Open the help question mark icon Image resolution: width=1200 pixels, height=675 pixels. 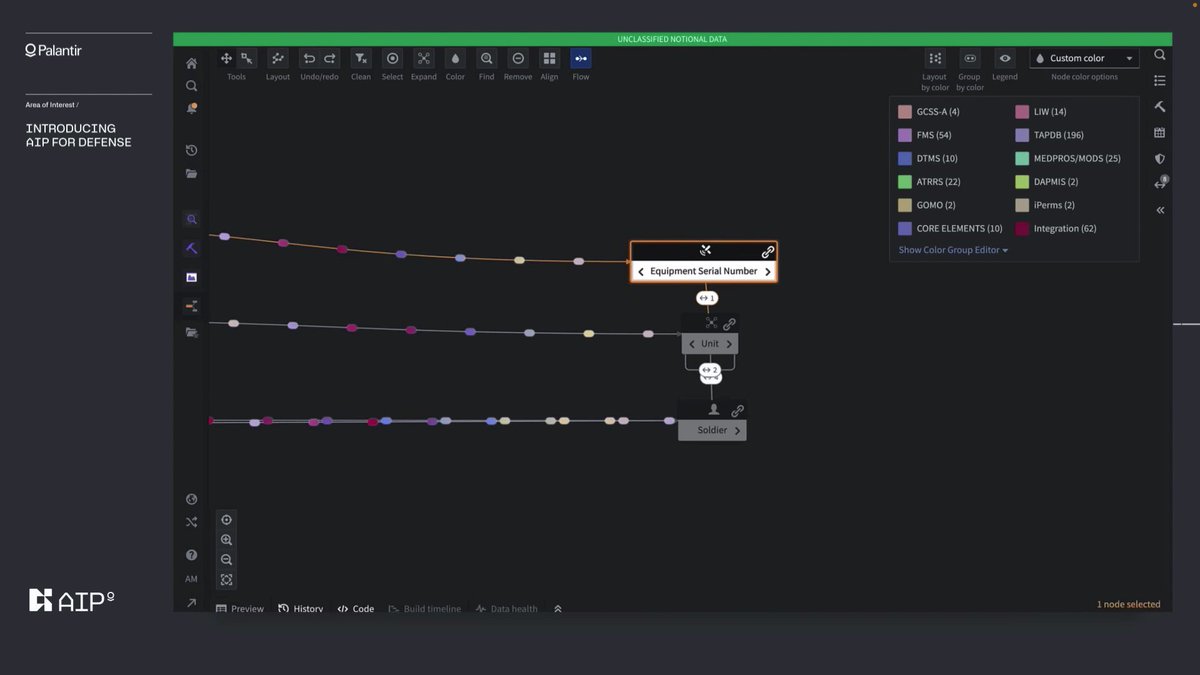[x=191, y=555]
